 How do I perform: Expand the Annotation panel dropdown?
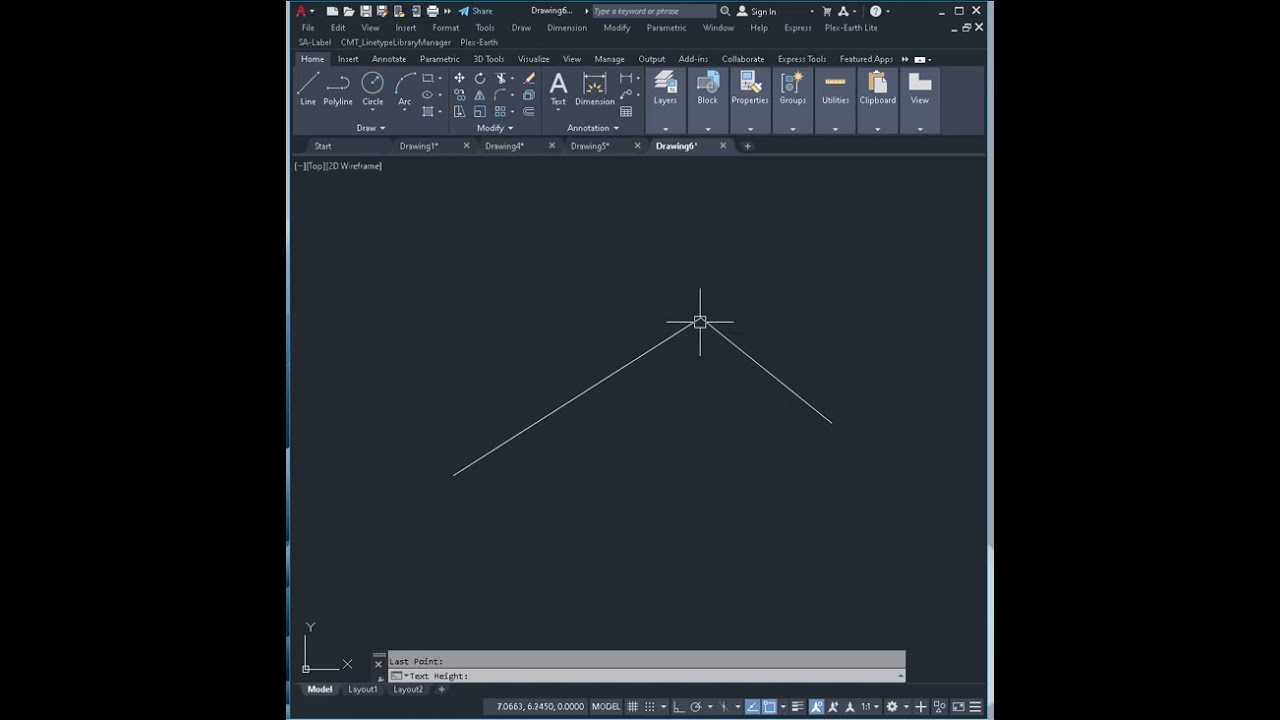pos(593,128)
